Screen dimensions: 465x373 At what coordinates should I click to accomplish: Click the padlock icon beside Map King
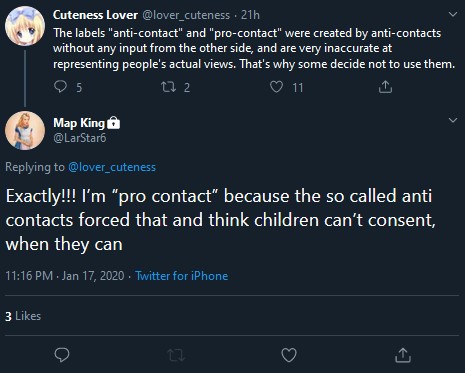coord(114,123)
